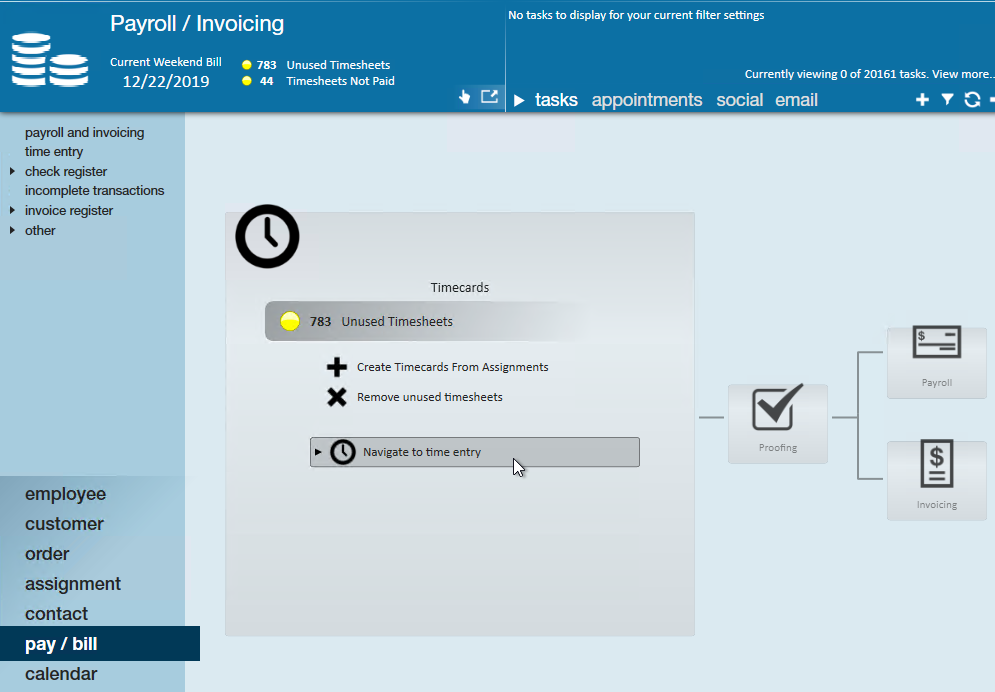Expand the other tree item
Screen dimensions: 995x692
(12, 230)
